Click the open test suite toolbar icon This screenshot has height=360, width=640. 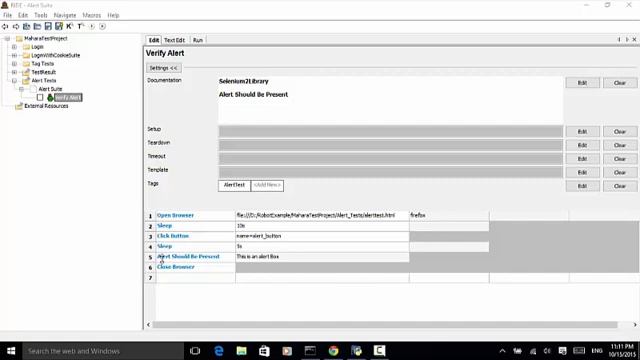(27, 27)
